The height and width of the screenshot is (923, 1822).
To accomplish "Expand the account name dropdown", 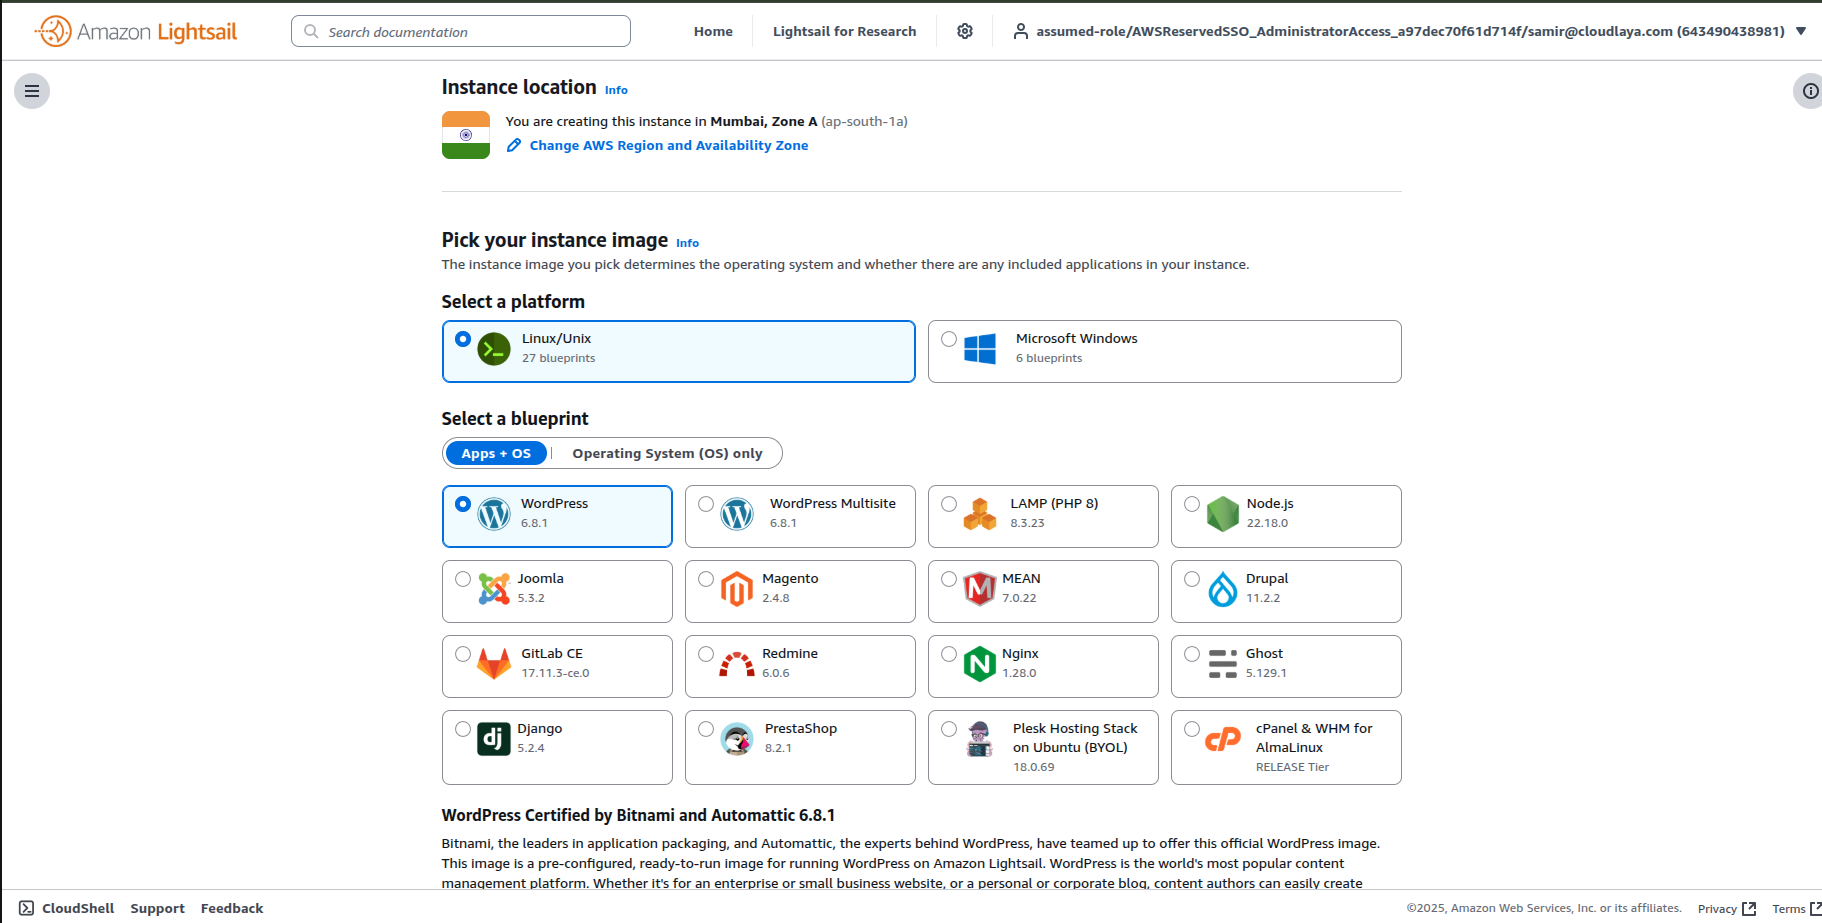I will [x=1803, y=31].
